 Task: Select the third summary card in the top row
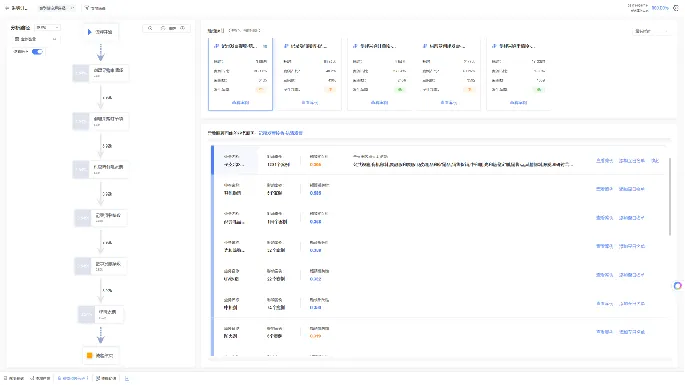(x=379, y=74)
